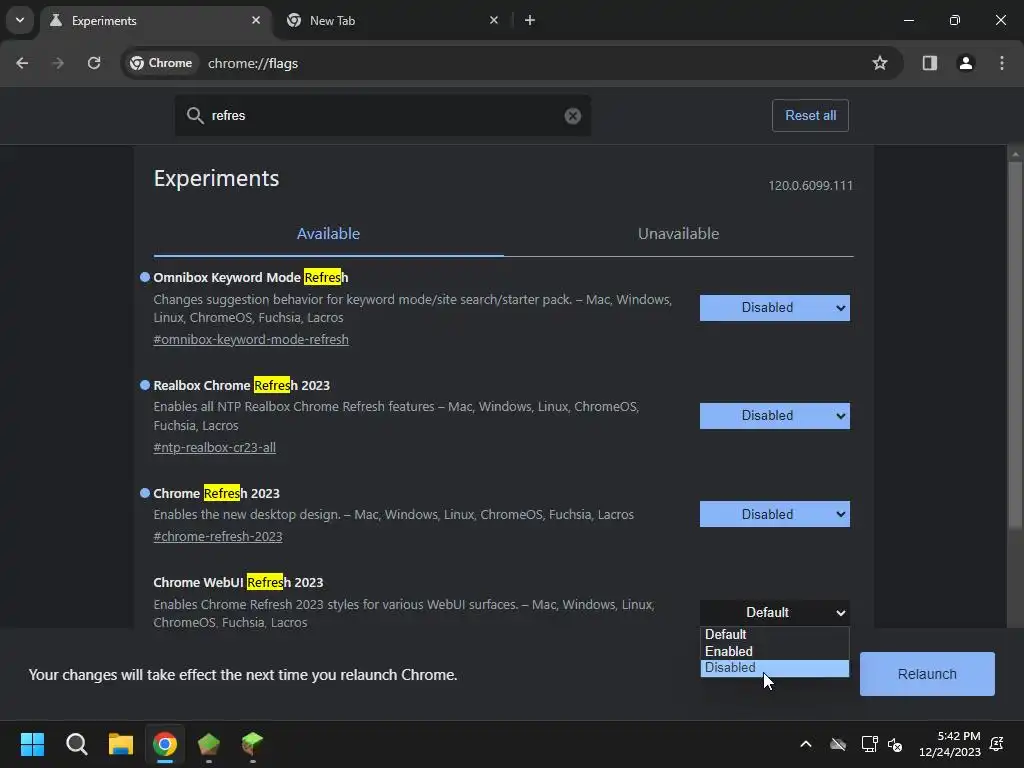Click the Omnibox Keyword Mode Refresh title

tap(251, 278)
